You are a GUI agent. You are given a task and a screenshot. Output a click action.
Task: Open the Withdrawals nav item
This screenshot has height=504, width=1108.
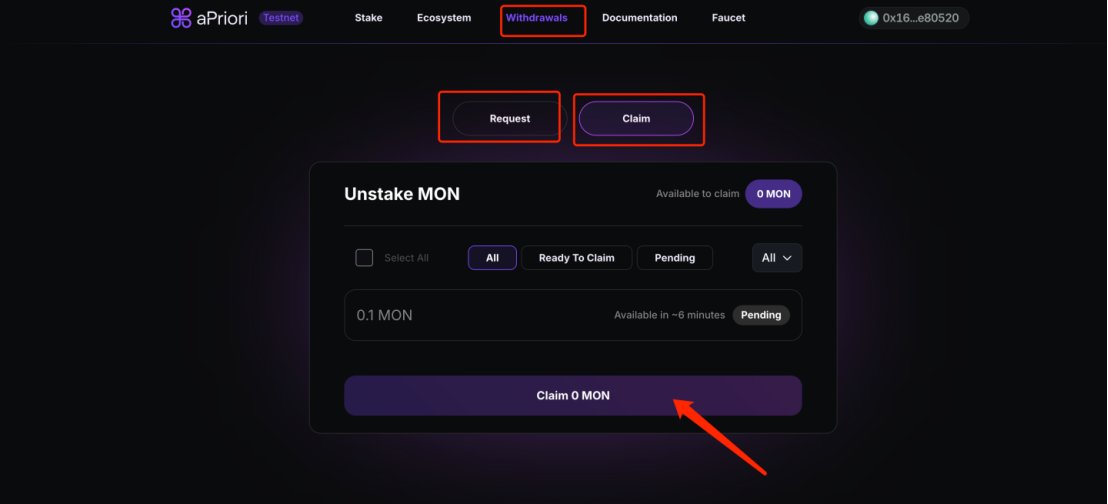[536, 18]
